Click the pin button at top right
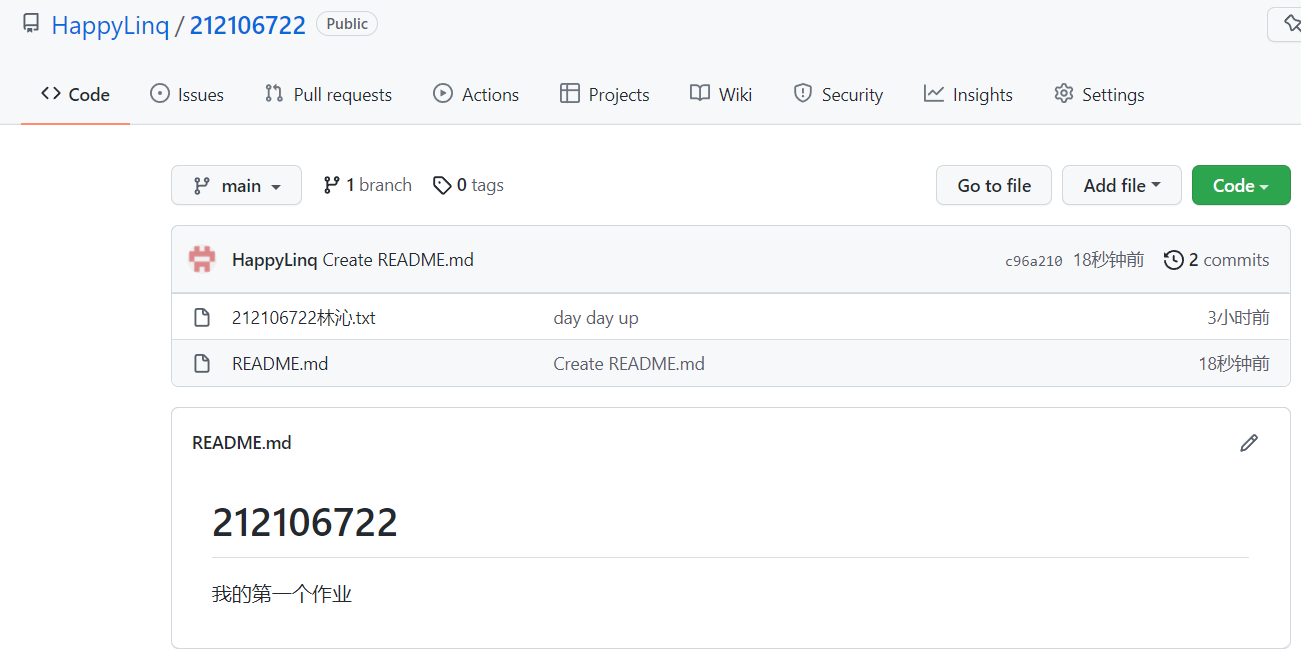This screenshot has width=1301, height=655. [1285, 24]
